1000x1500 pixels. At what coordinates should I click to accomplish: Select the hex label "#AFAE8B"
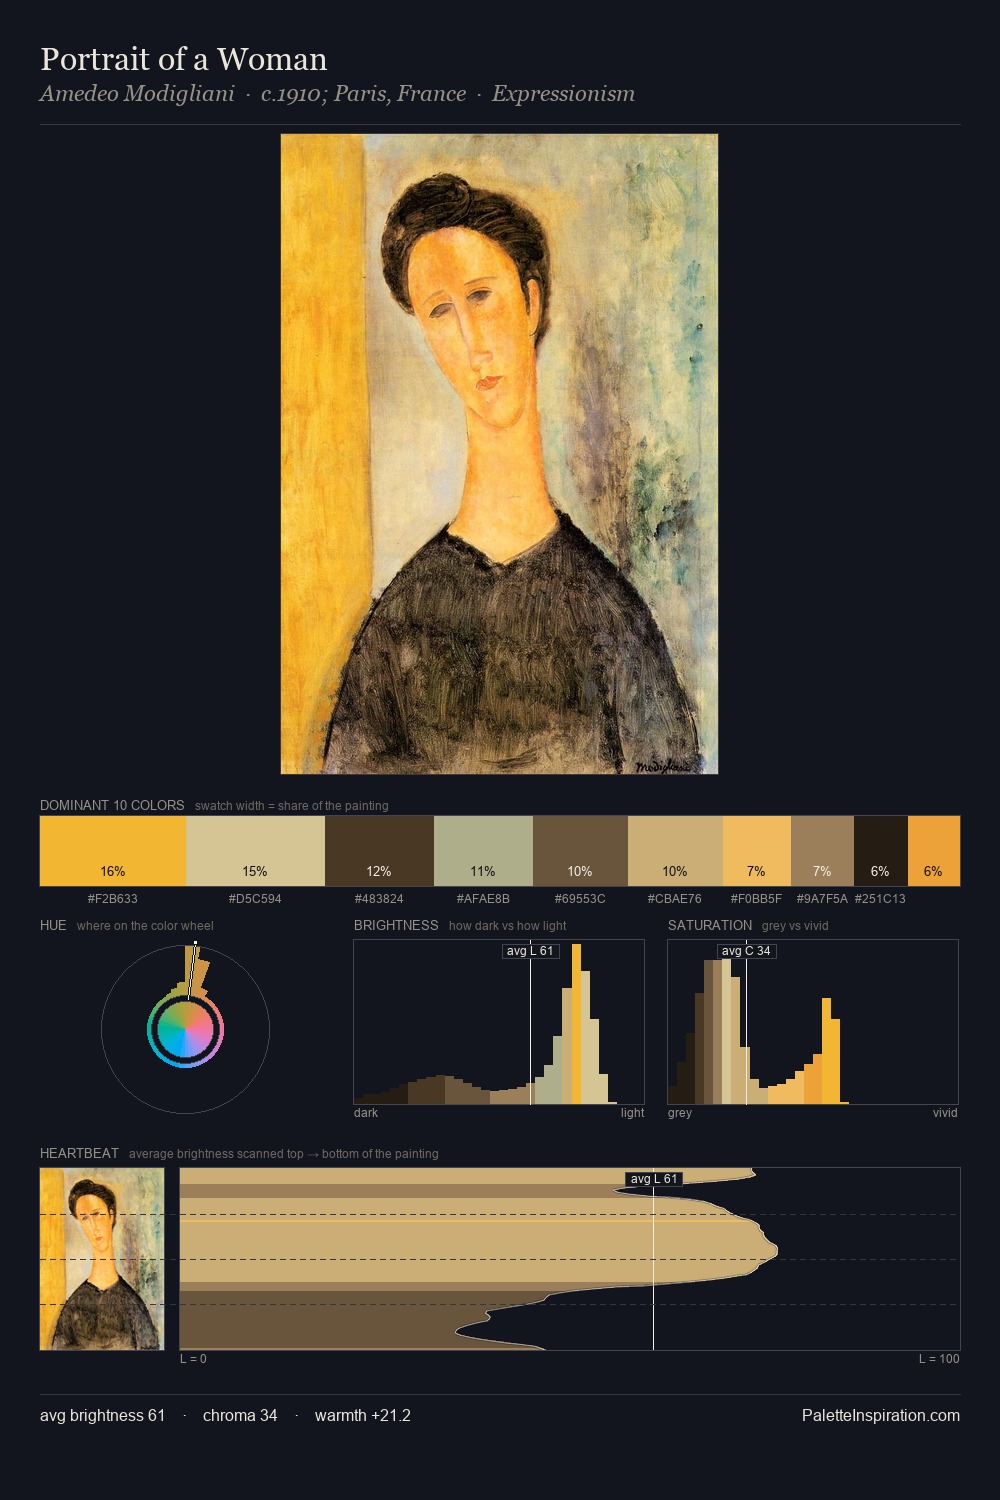click(x=483, y=899)
